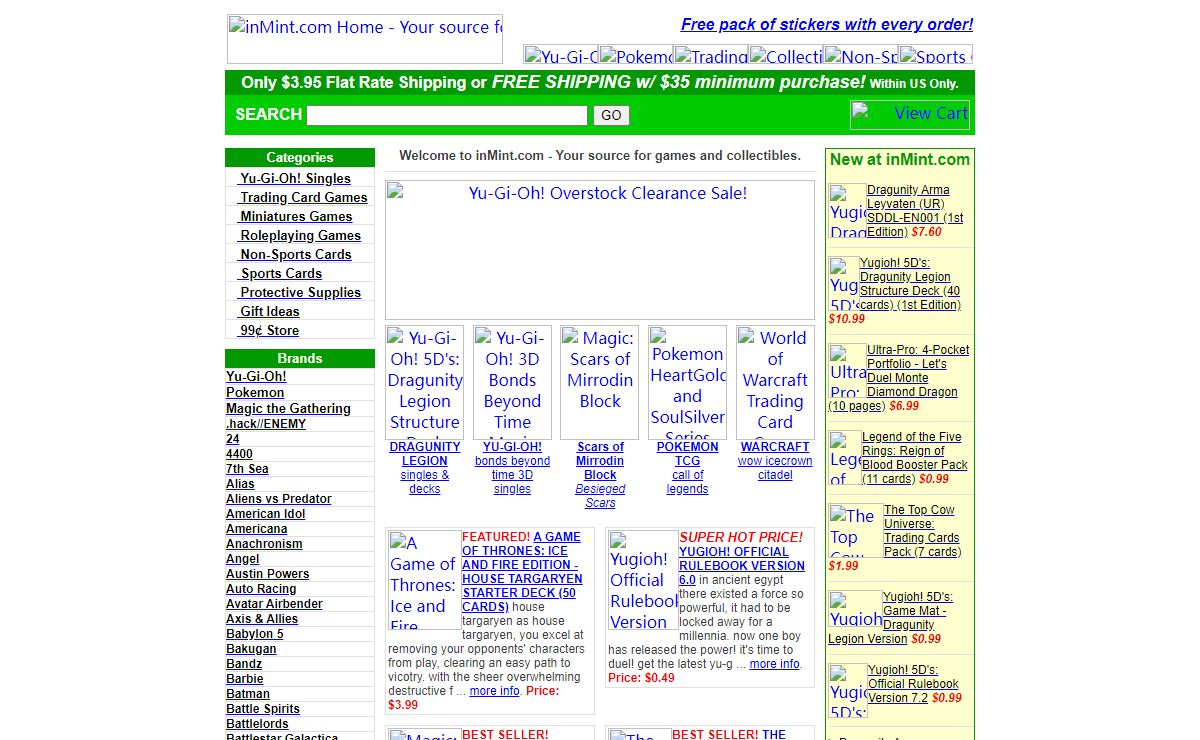1200x740 pixels.
Task: Open Yu-Gi-Oh! Singles category
Action: [x=295, y=178]
